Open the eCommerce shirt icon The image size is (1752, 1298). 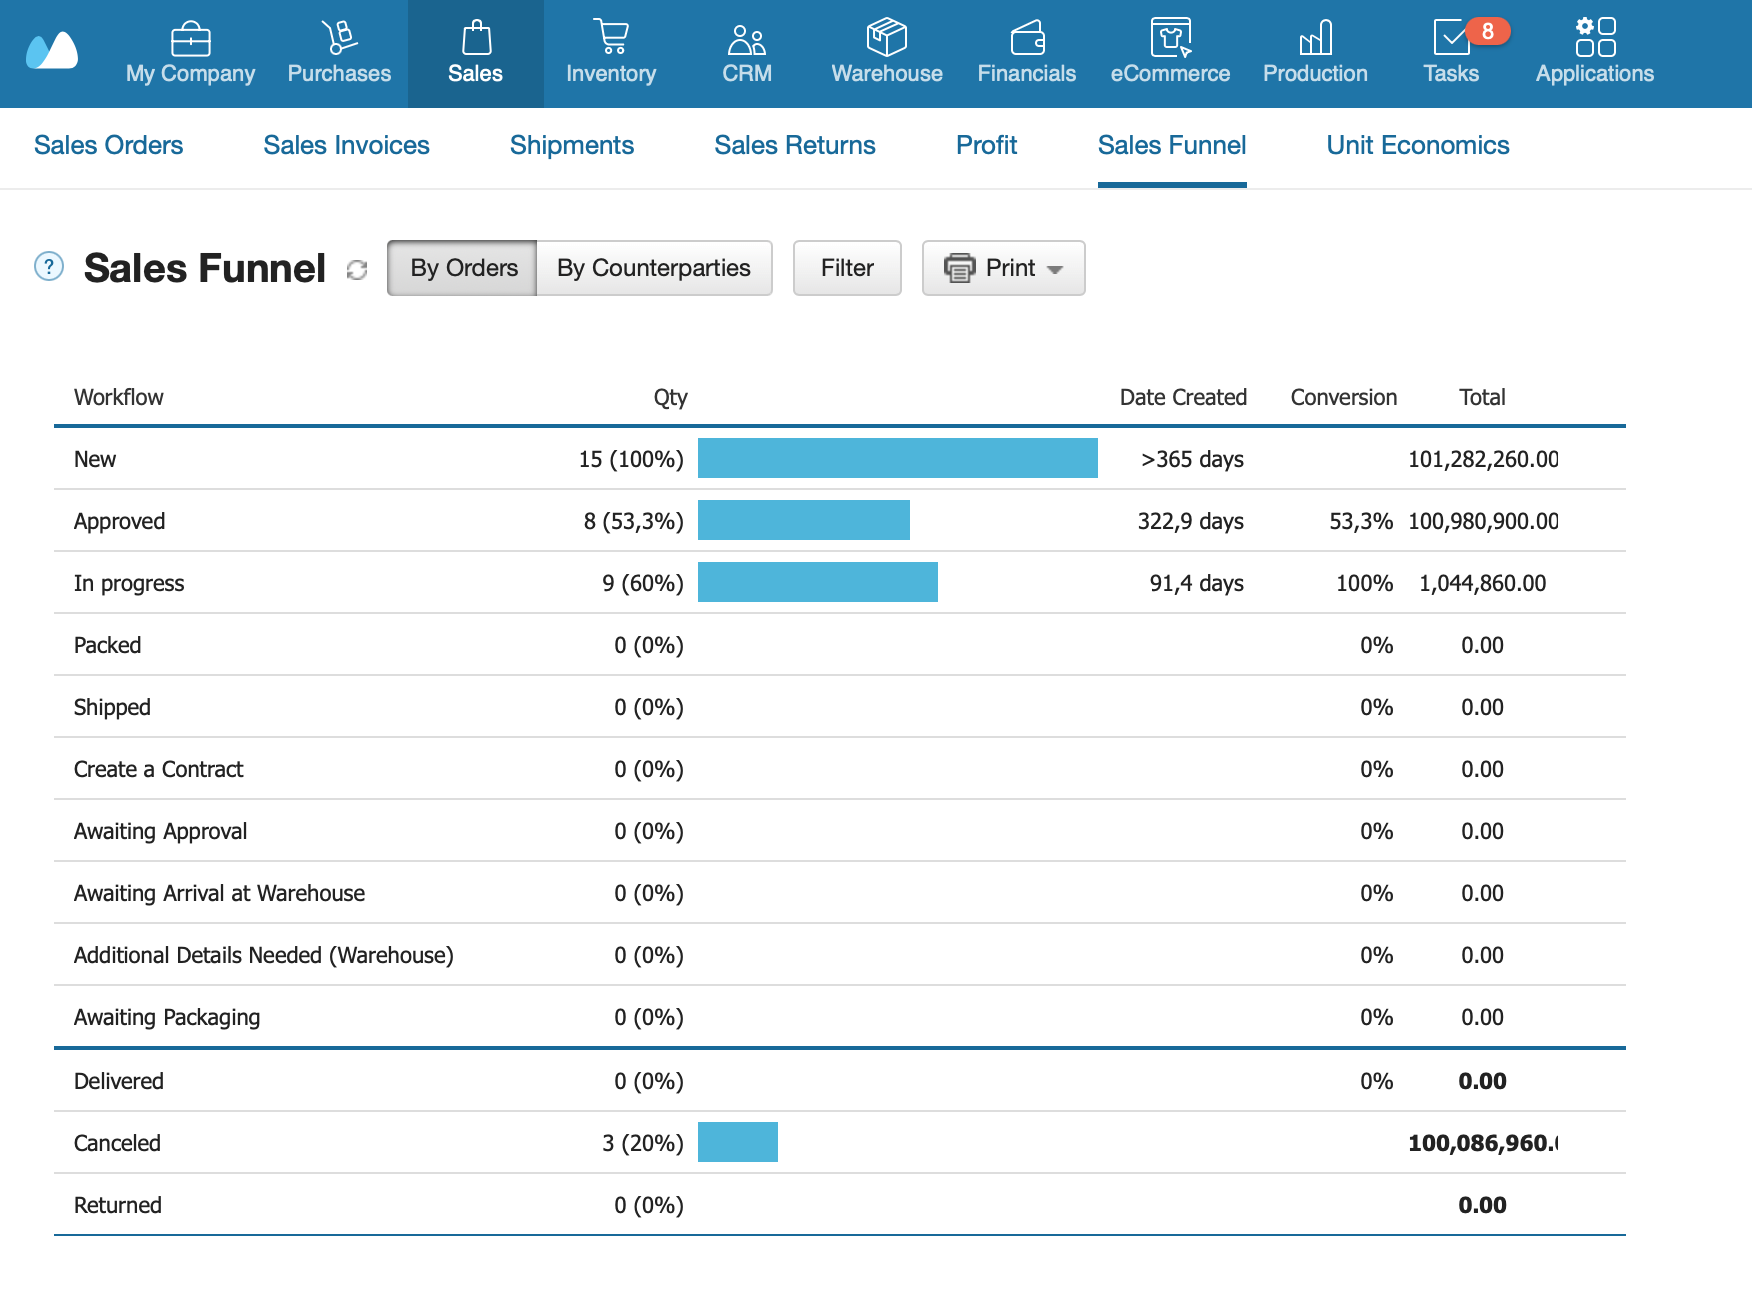pos(1170,37)
